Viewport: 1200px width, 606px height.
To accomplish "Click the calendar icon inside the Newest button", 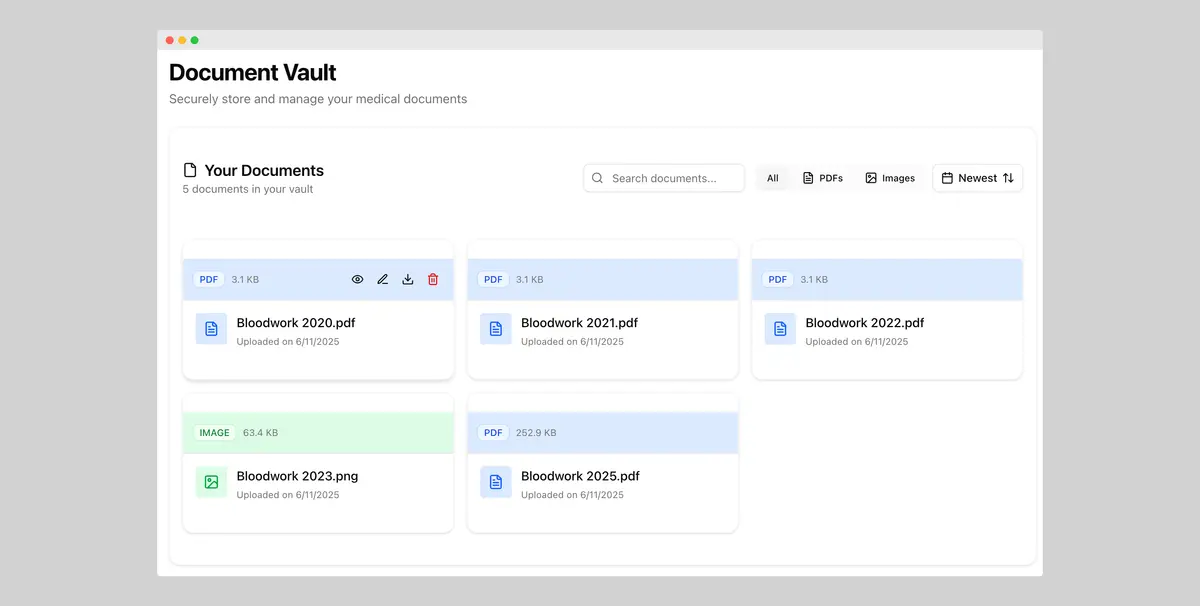I will point(947,177).
